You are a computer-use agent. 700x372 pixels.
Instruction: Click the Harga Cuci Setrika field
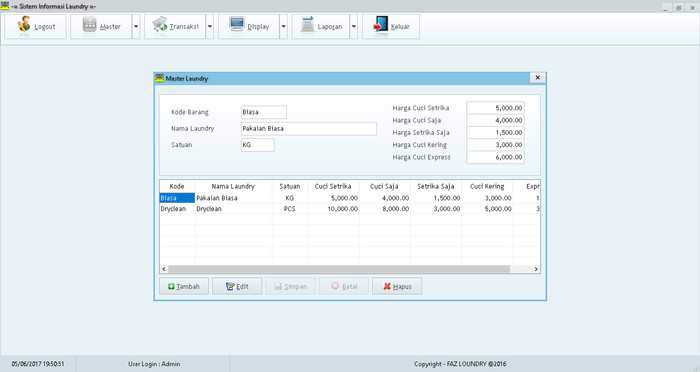[496, 108]
